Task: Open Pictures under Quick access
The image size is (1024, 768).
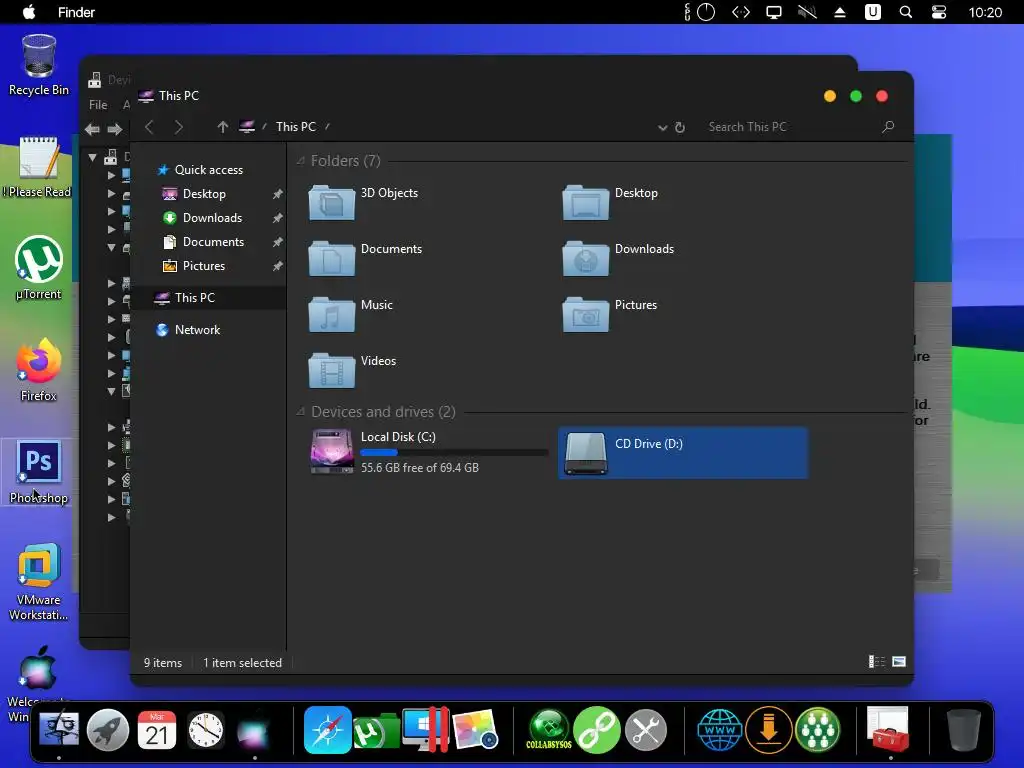Action: coord(202,266)
